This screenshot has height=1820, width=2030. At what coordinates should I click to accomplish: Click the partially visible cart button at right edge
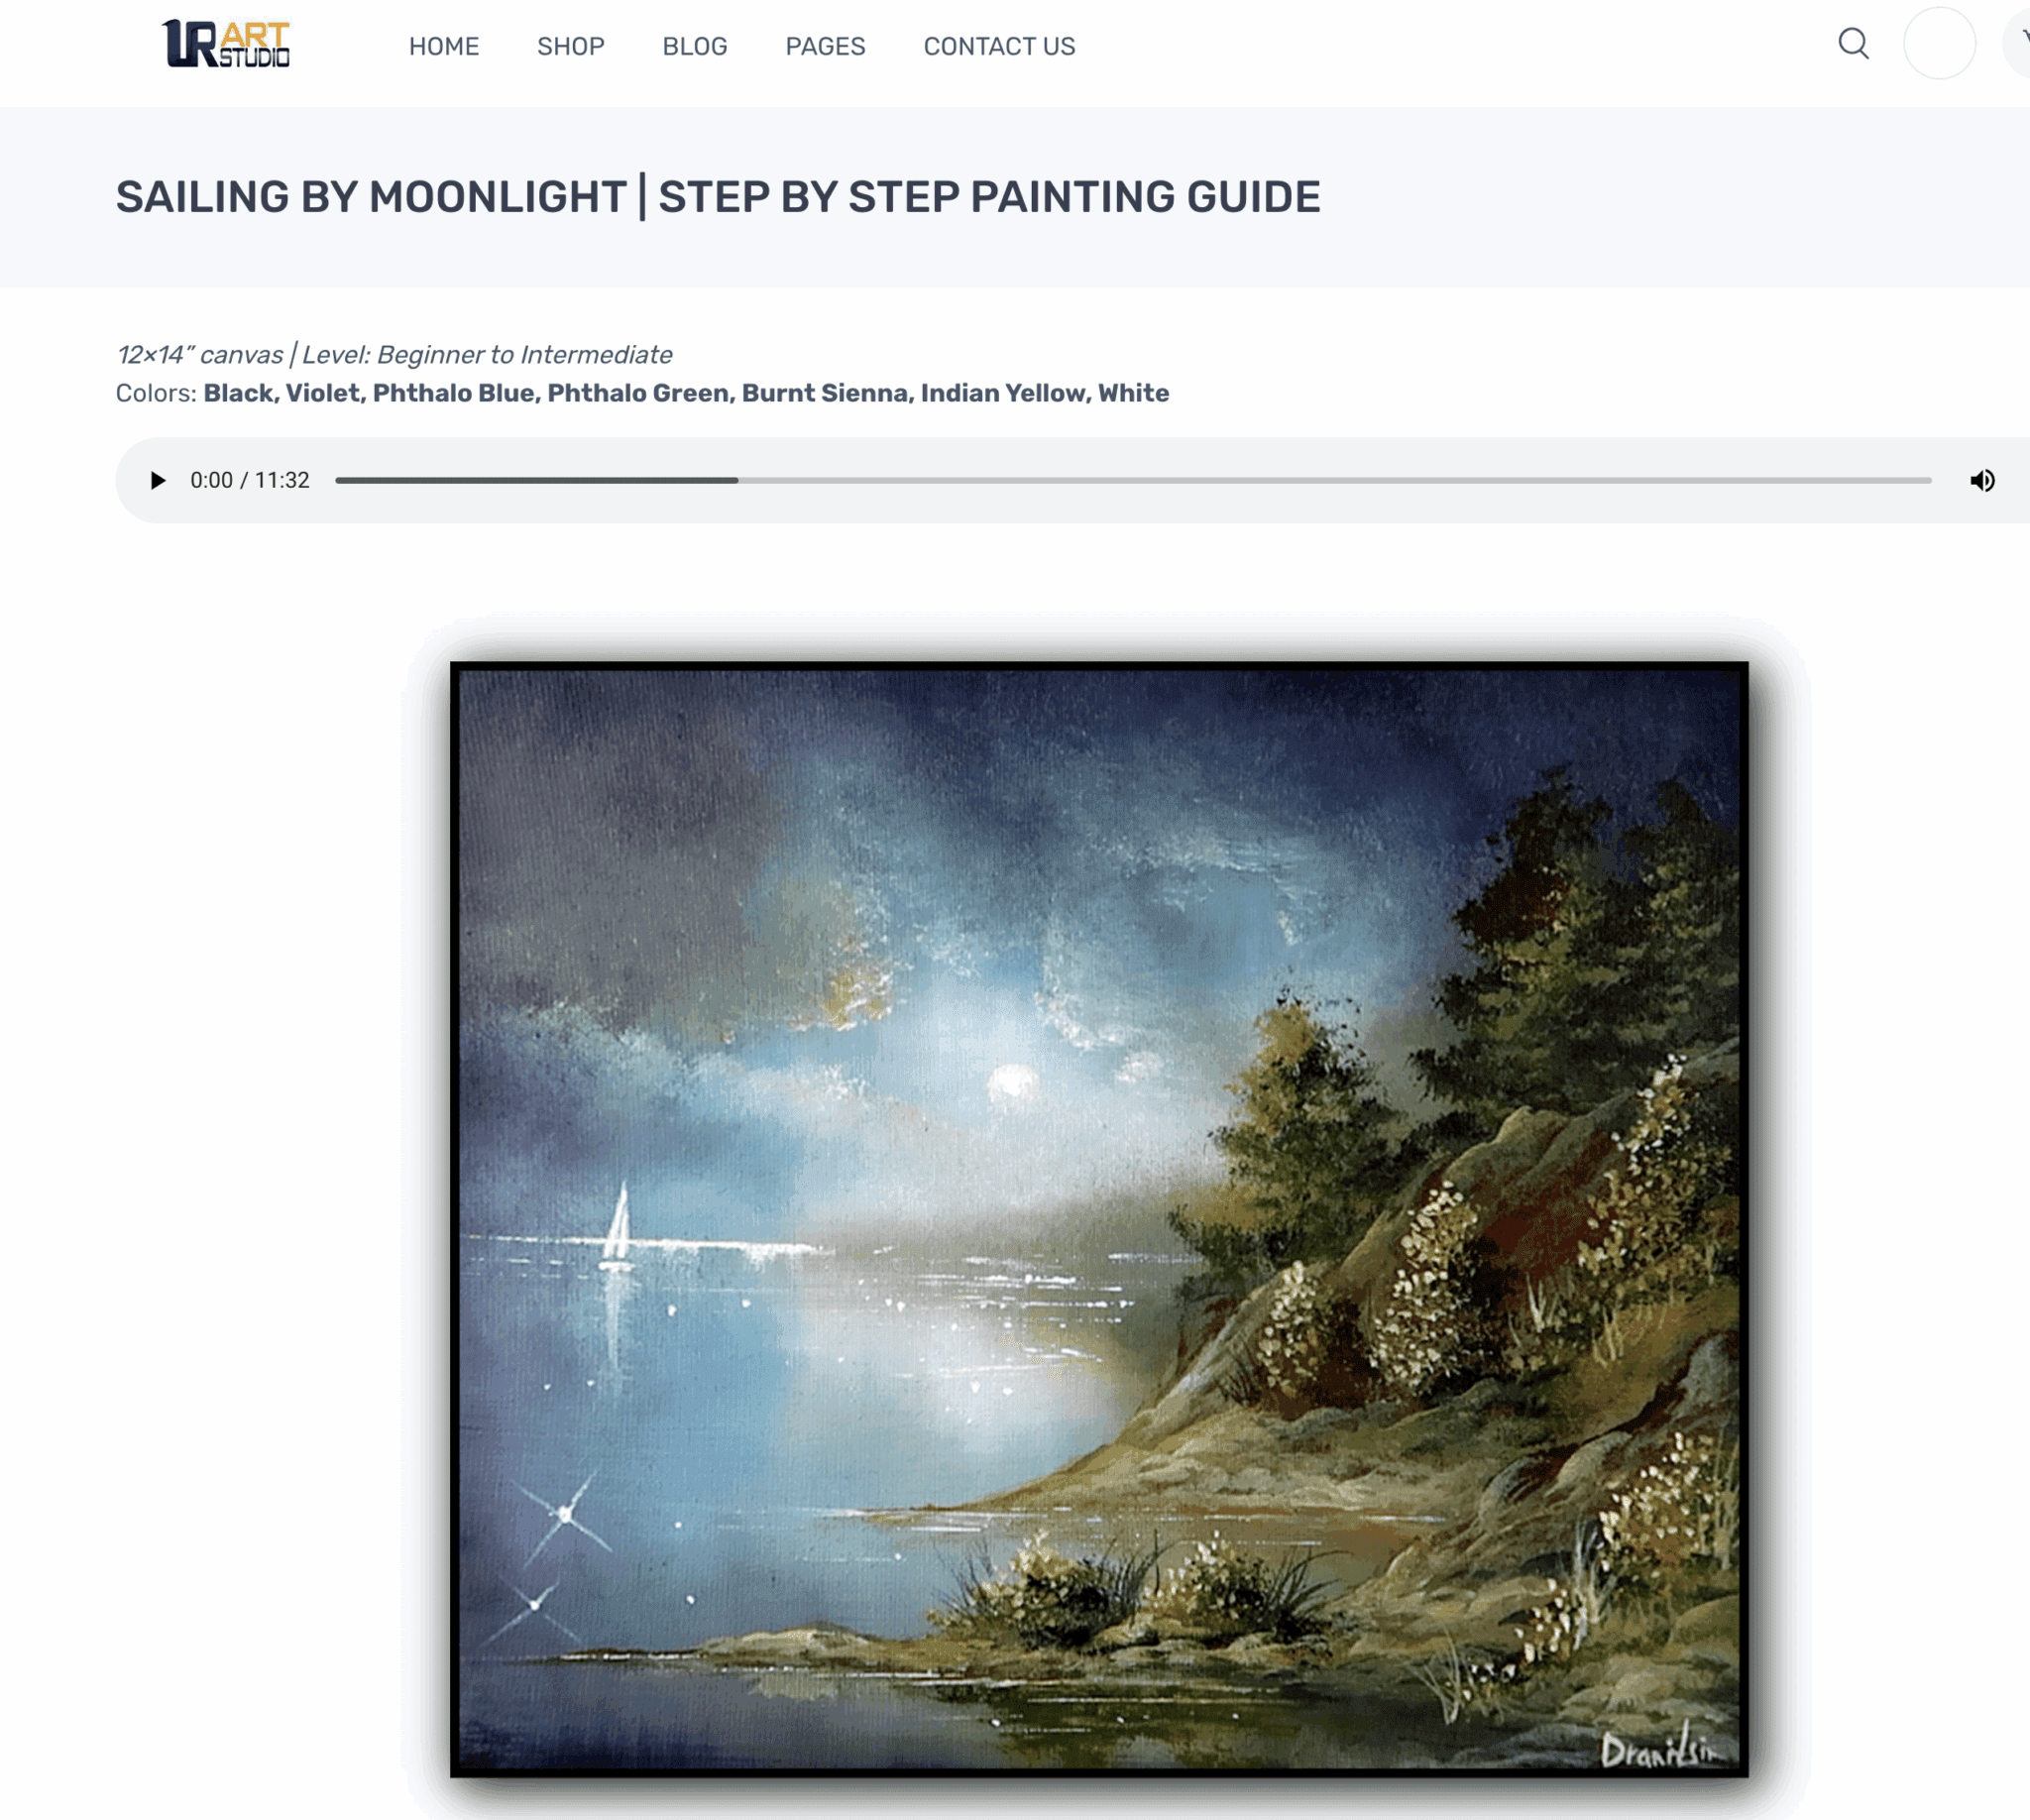[2017, 44]
